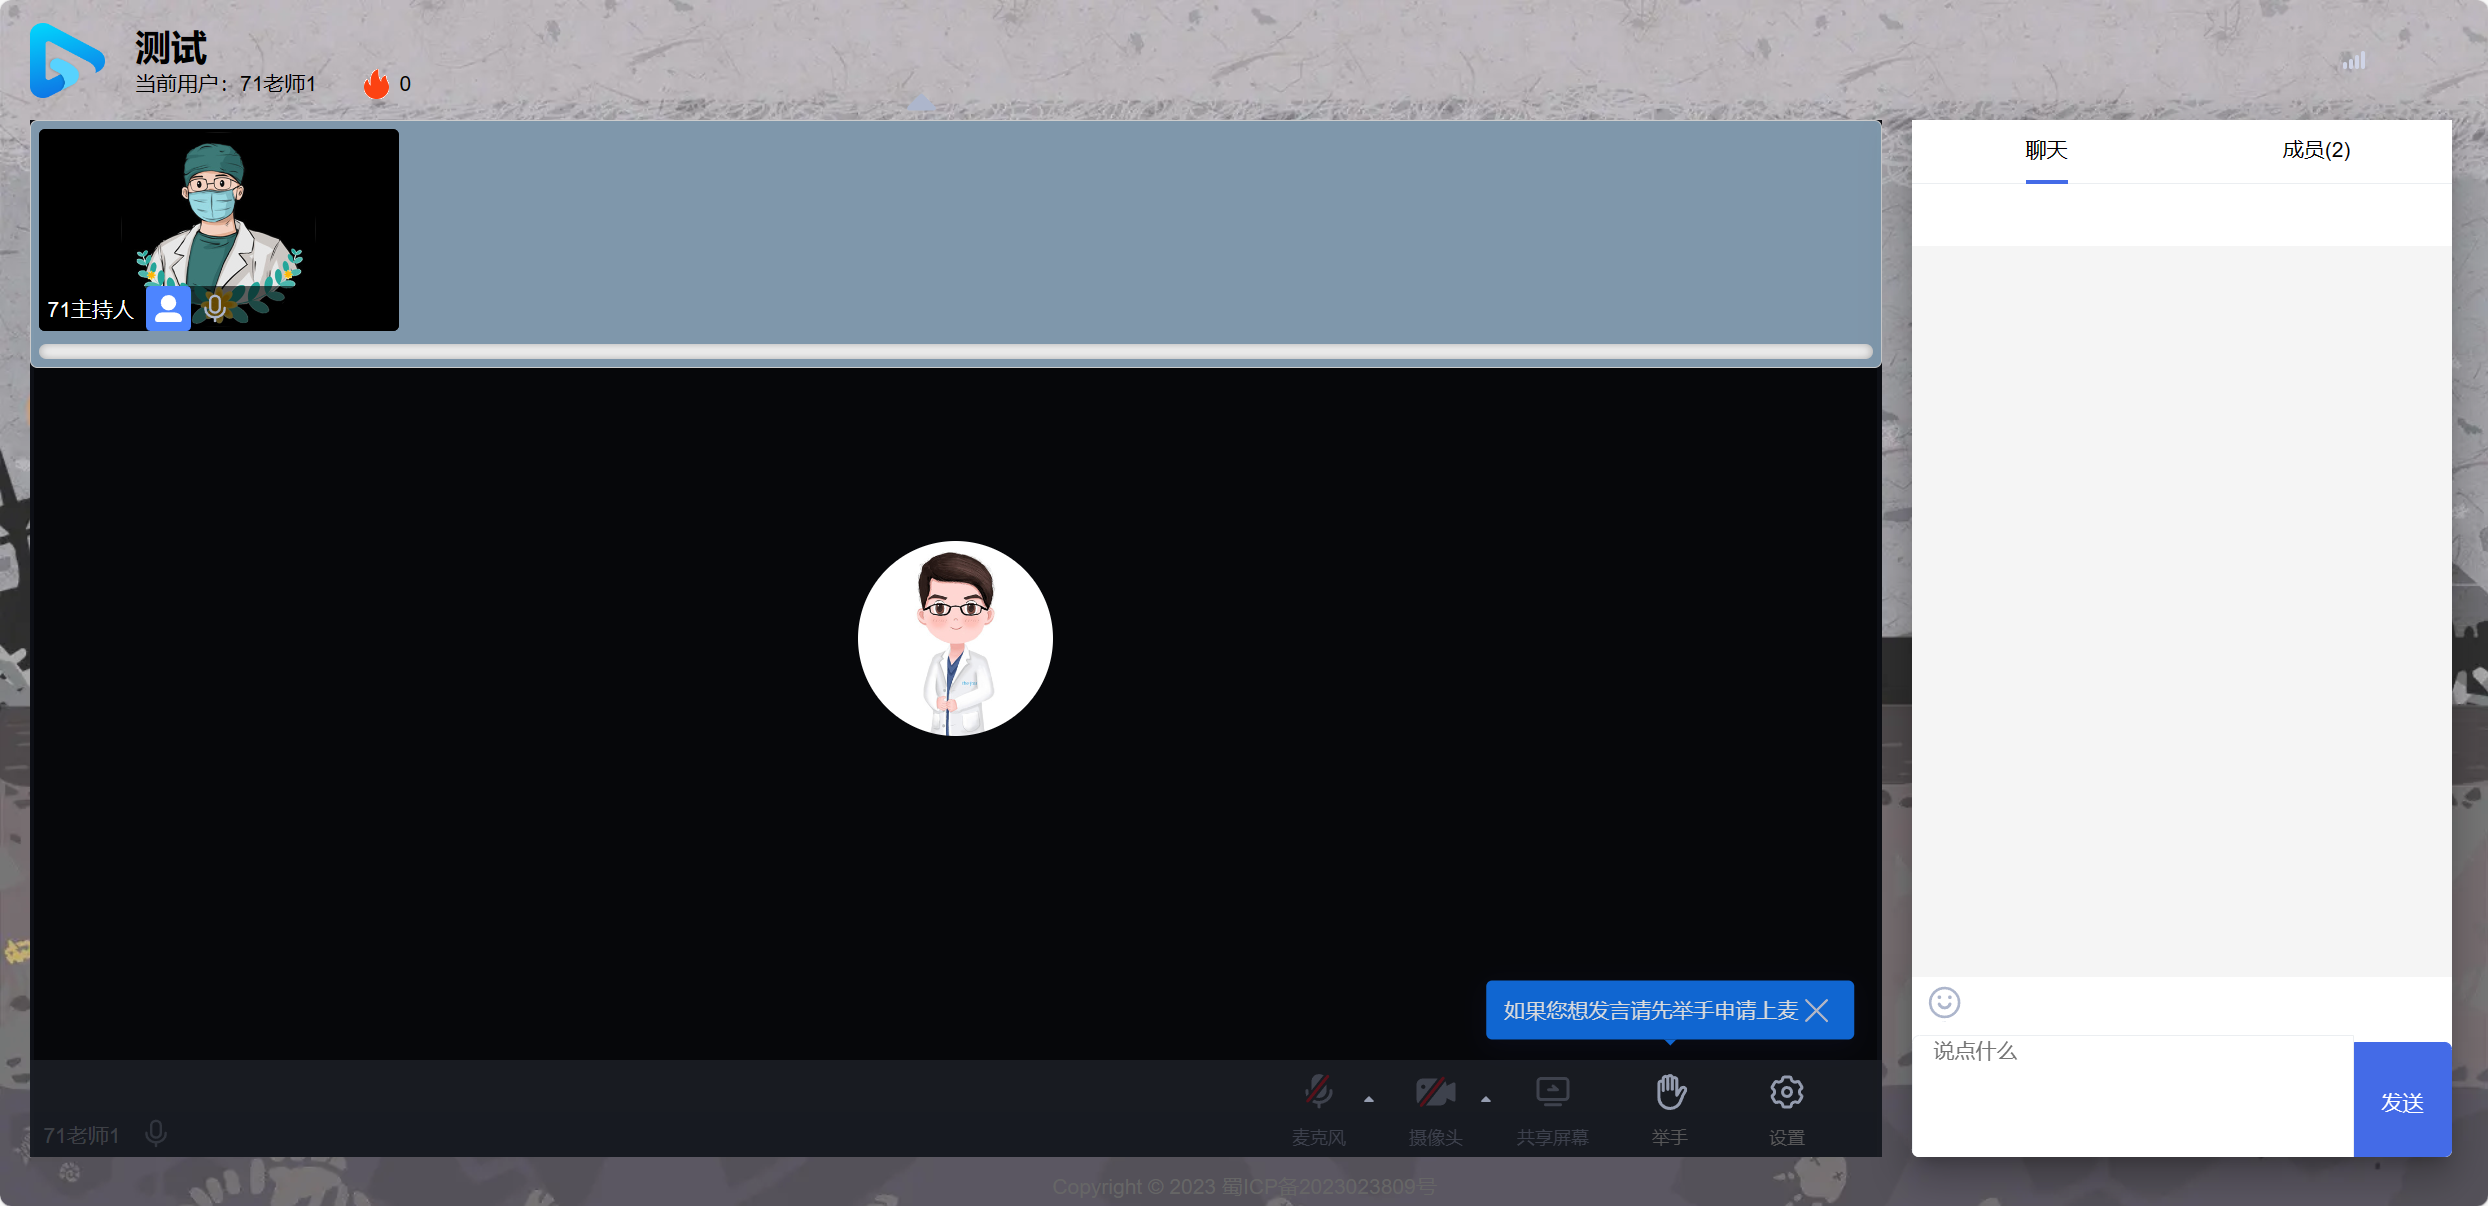Click the 发送 send button

pyautogui.click(x=2402, y=1100)
